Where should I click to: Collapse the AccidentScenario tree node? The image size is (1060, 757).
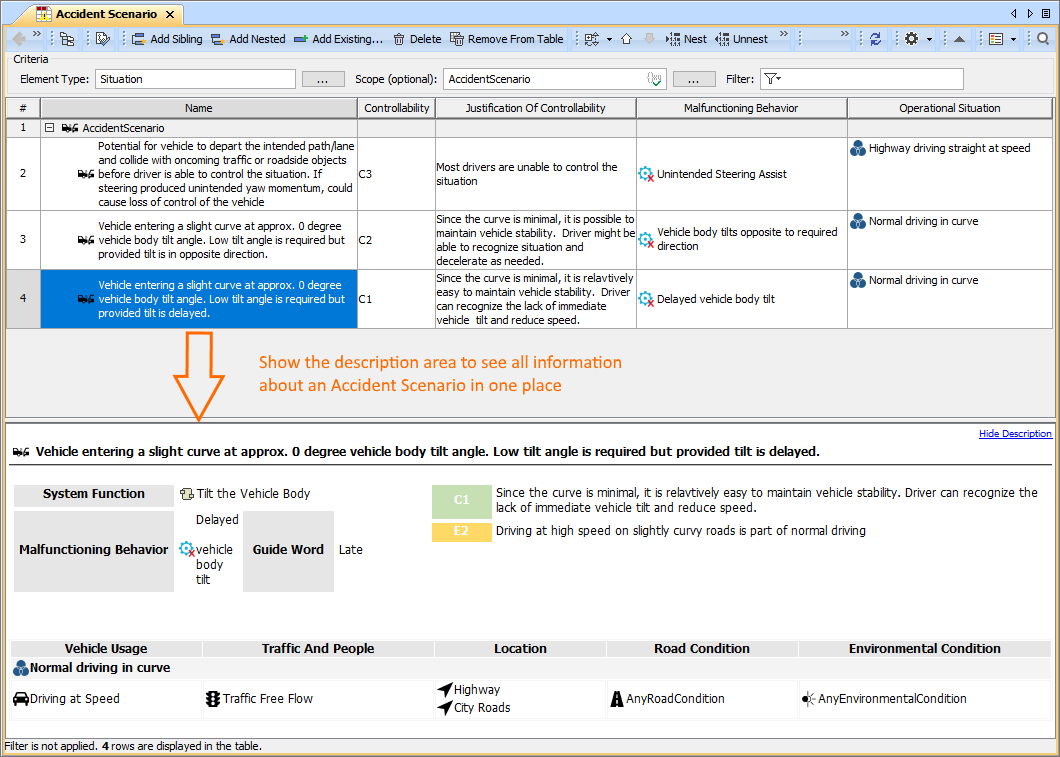[49, 128]
